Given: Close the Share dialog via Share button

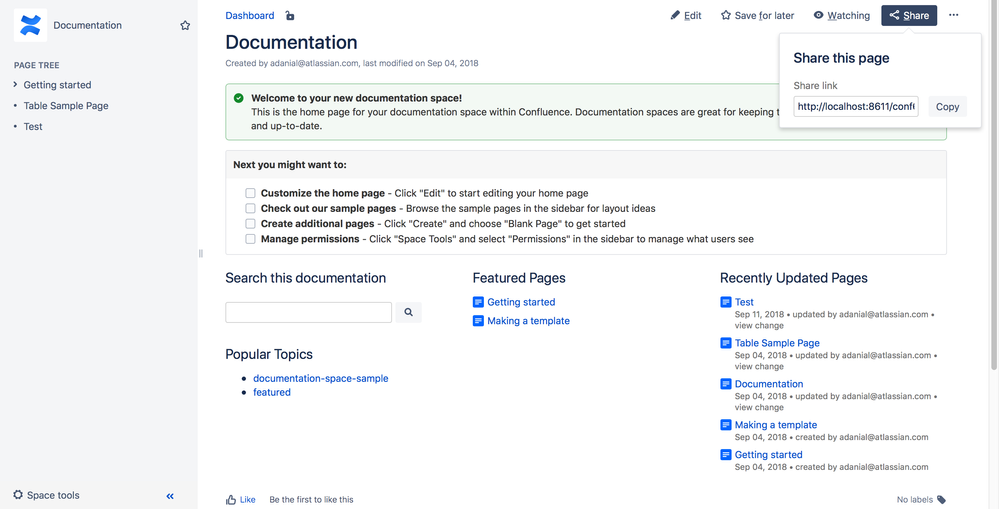Looking at the screenshot, I should coord(909,15).
